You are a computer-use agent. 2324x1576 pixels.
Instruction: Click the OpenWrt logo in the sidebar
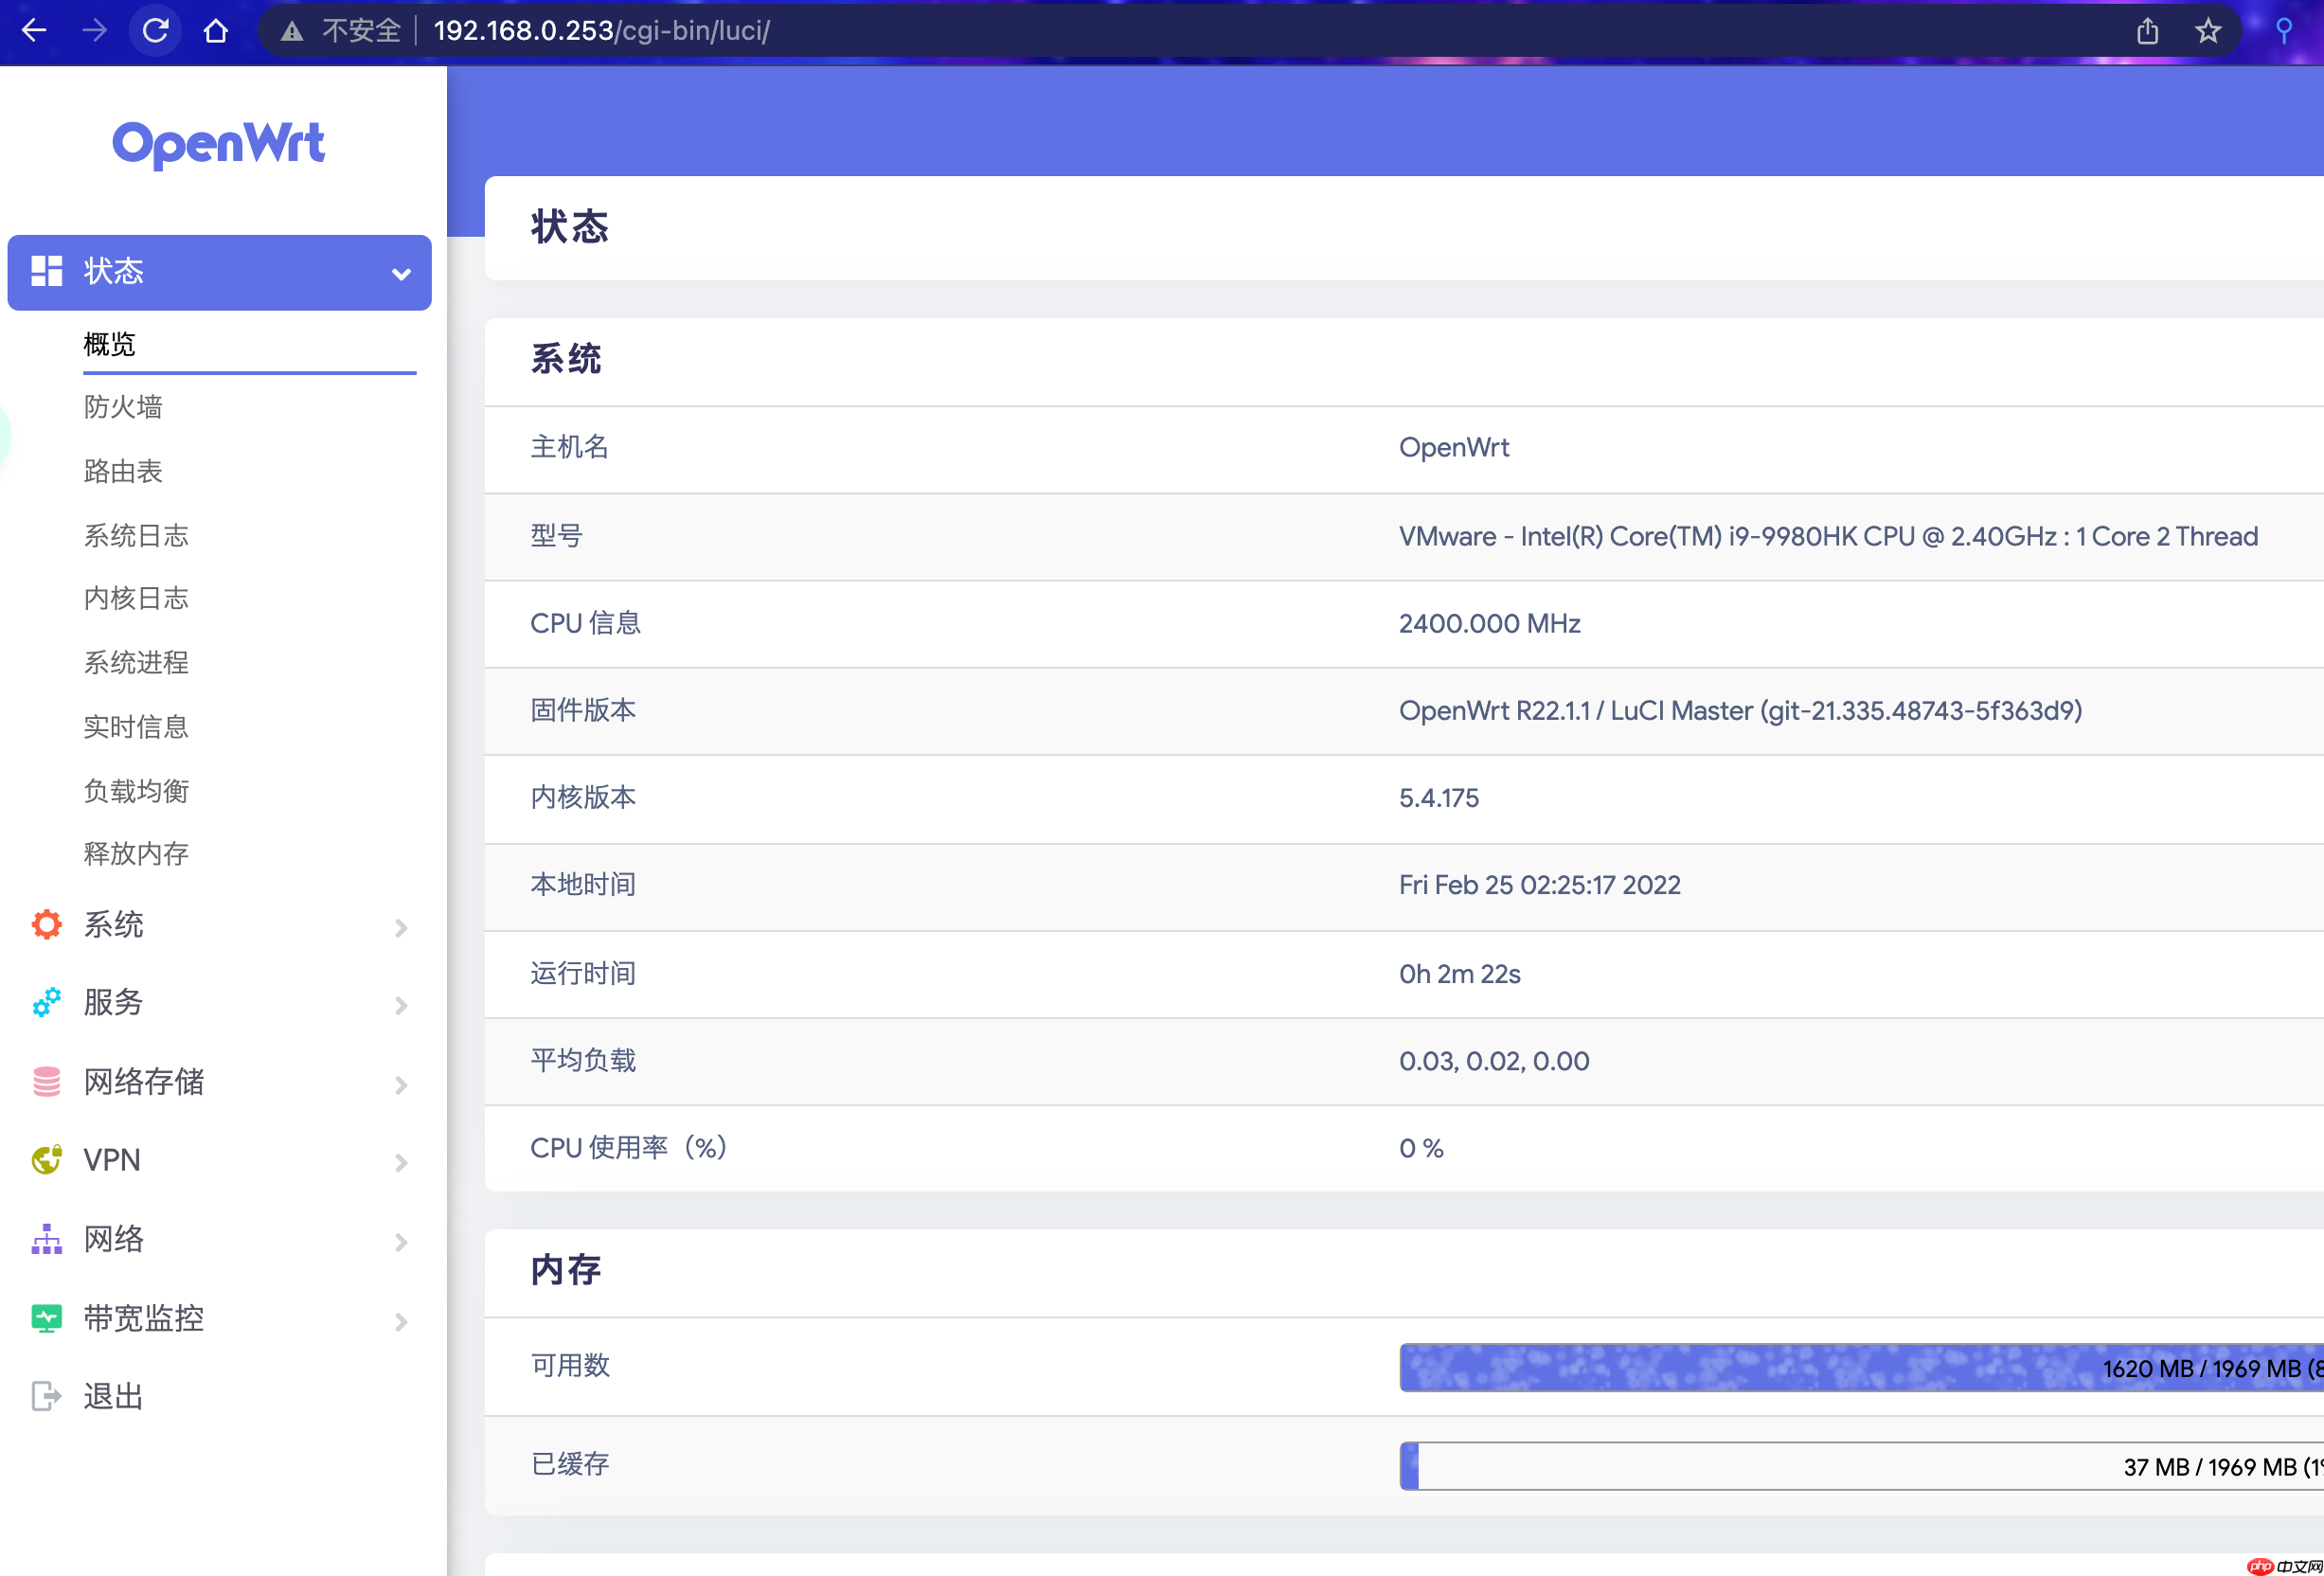[x=219, y=143]
